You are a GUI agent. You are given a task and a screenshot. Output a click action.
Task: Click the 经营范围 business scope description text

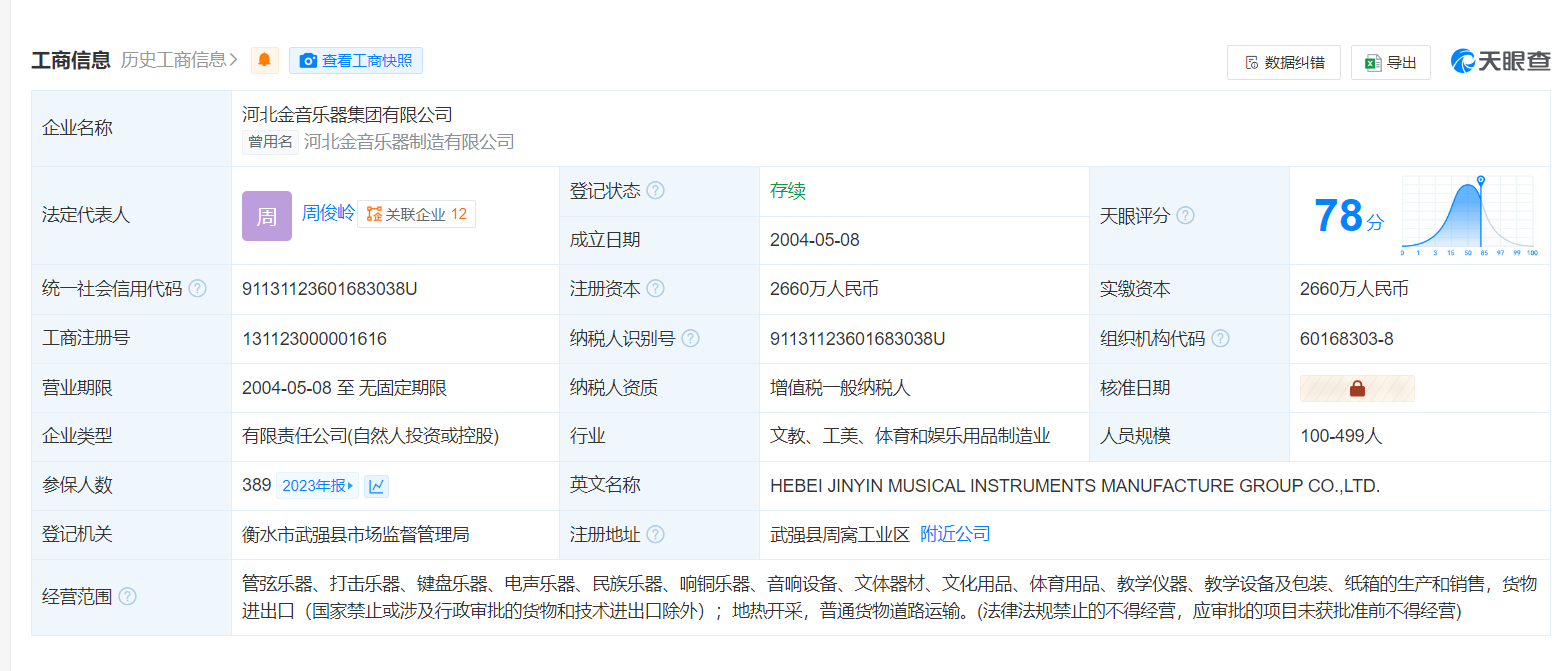click(x=889, y=597)
